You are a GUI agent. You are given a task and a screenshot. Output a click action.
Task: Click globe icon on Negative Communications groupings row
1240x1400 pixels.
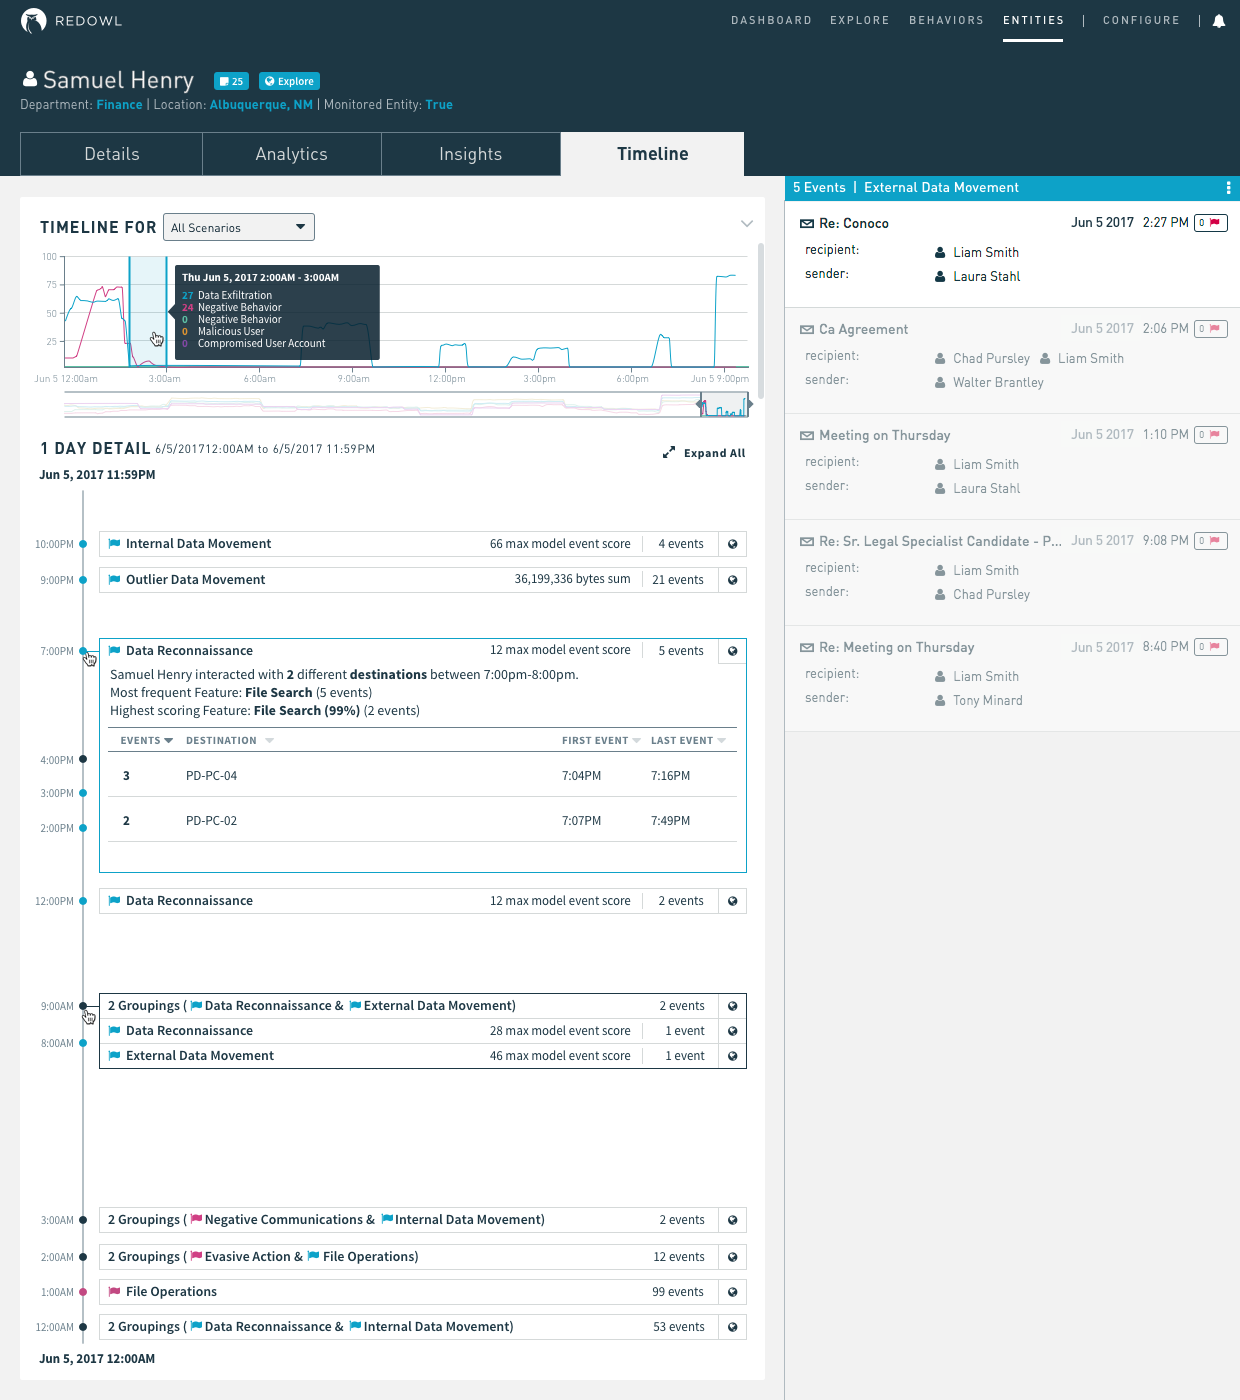pyautogui.click(x=733, y=1220)
